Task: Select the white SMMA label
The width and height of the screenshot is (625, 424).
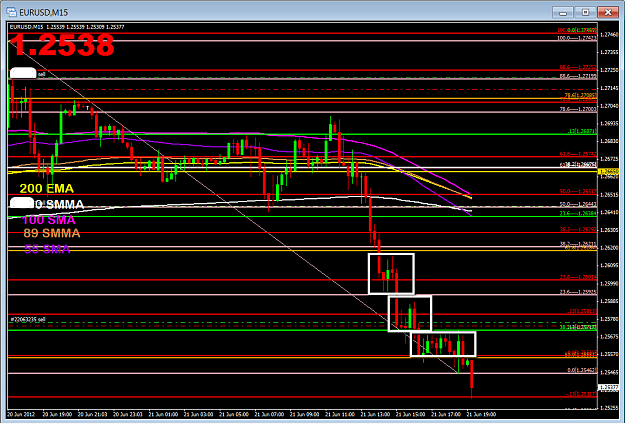Action: (59, 204)
